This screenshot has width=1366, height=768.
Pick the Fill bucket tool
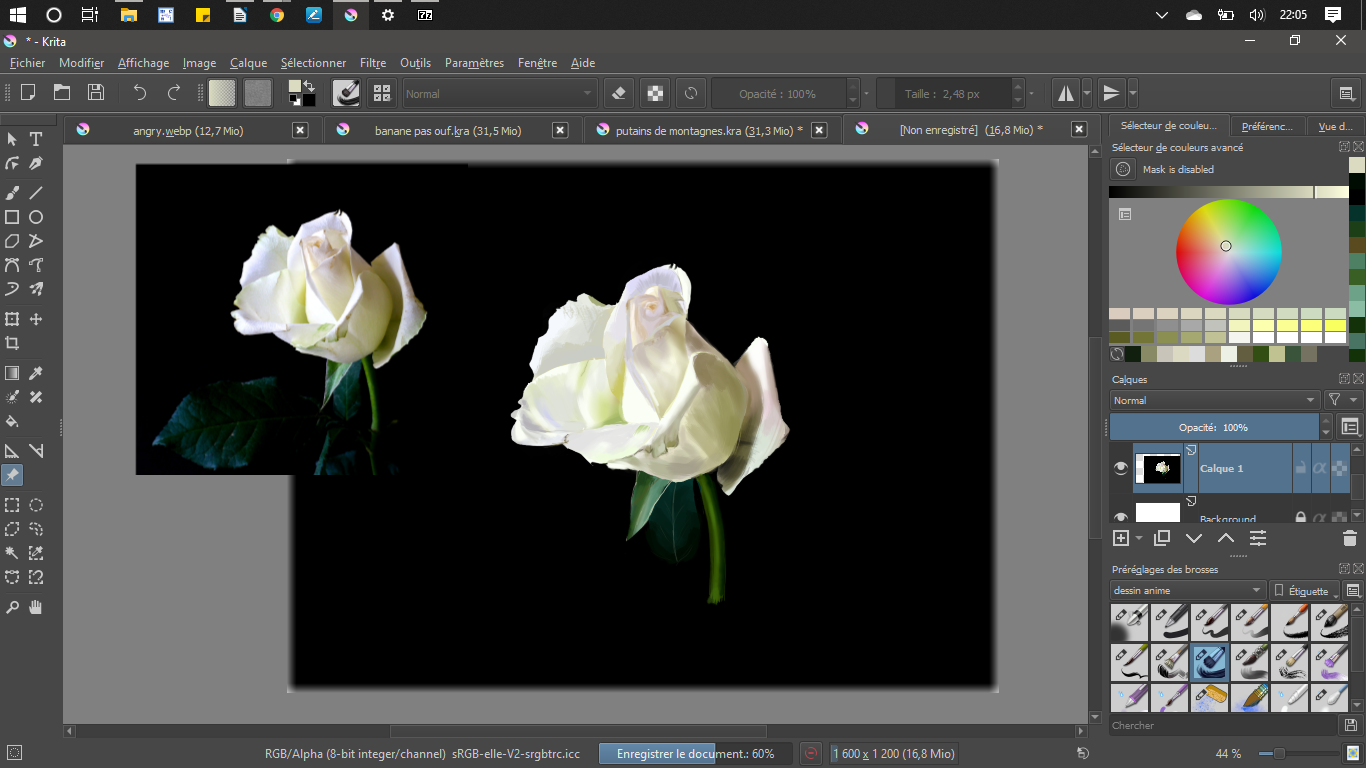(x=12, y=421)
